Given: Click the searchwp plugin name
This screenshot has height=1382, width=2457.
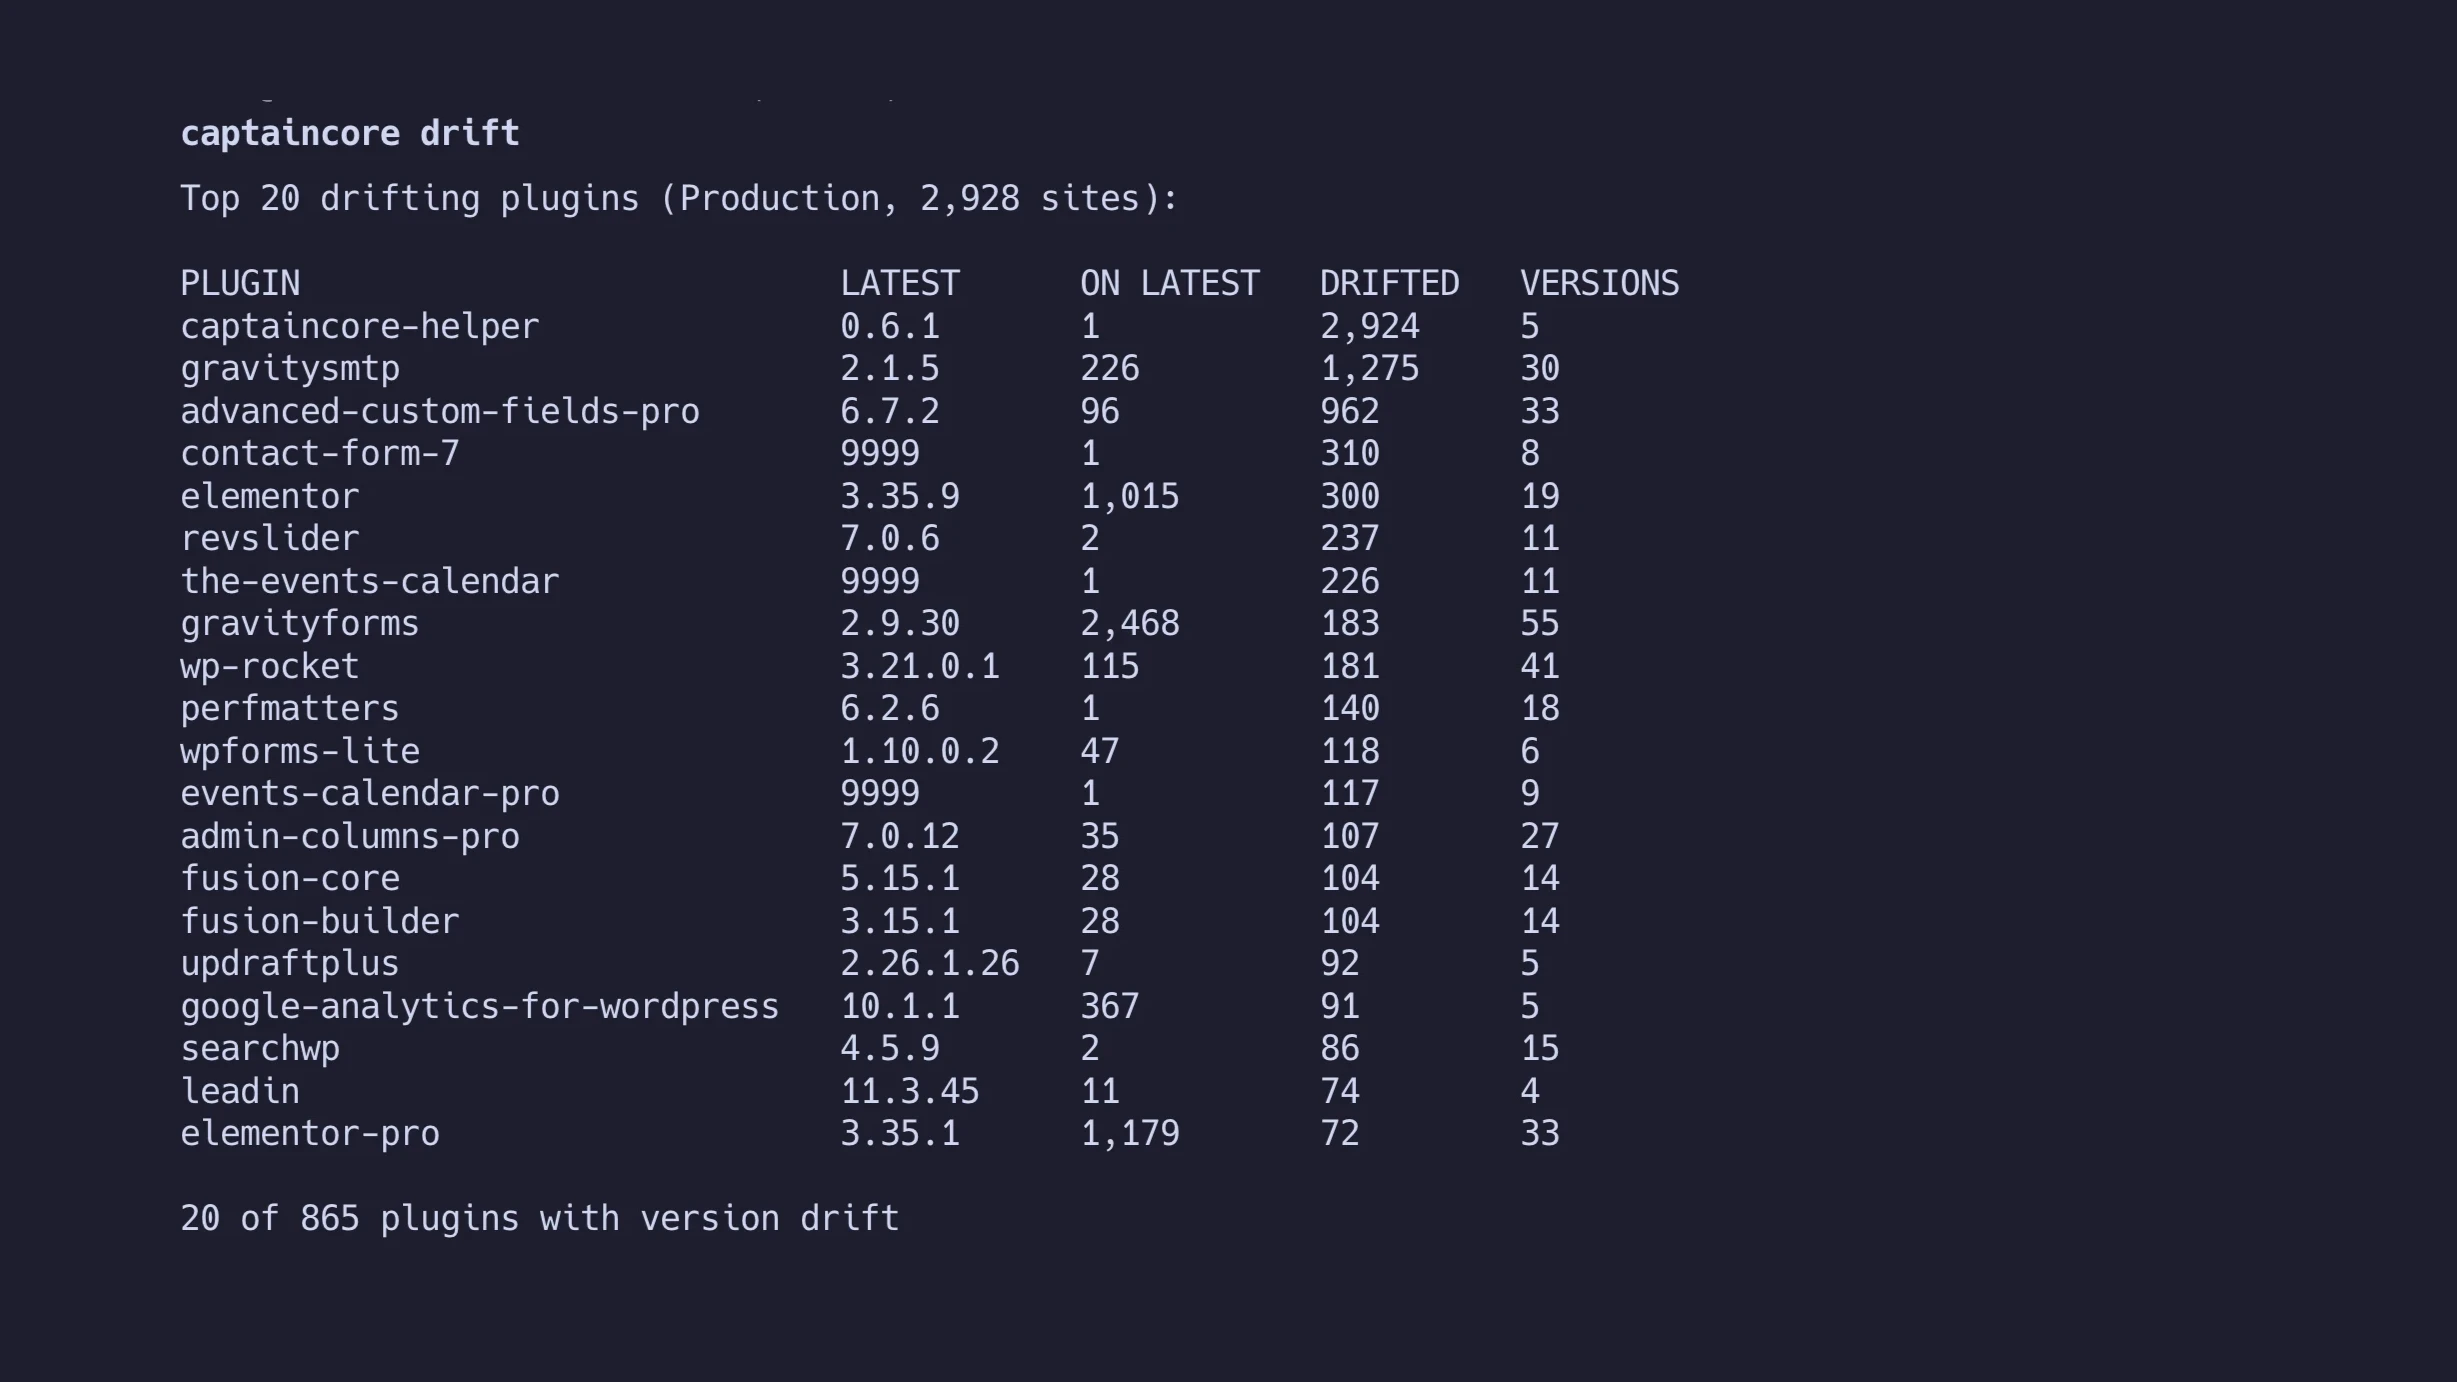Looking at the screenshot, I should tap(259, 1048).
